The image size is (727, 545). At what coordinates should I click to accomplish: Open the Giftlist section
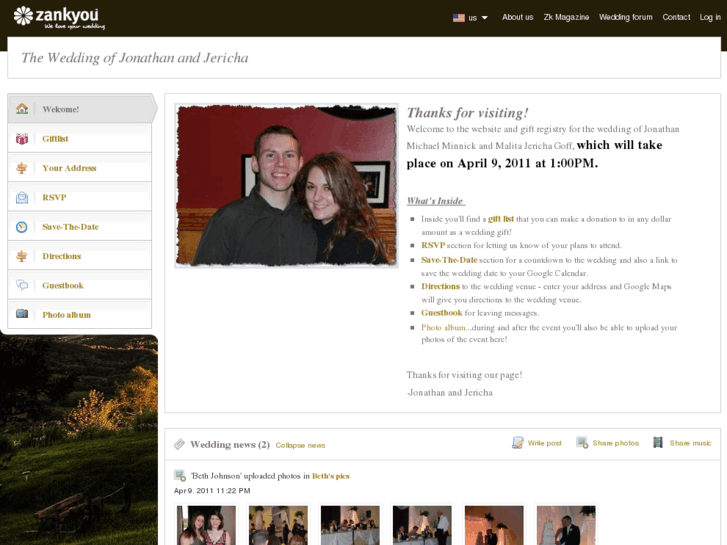79,138
